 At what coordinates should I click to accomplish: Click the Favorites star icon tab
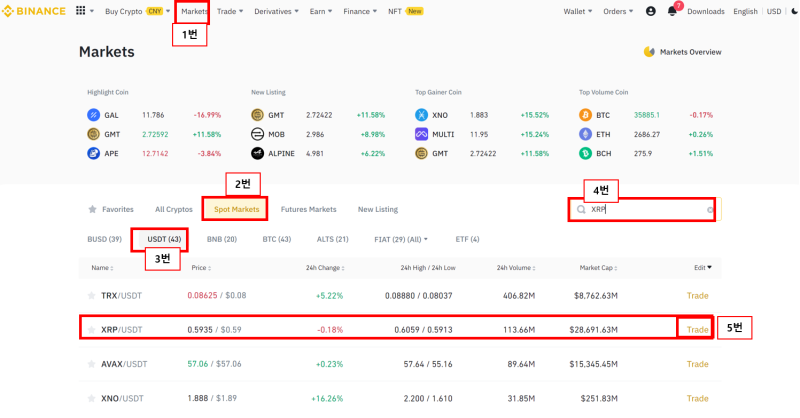(x=92, y=209)
